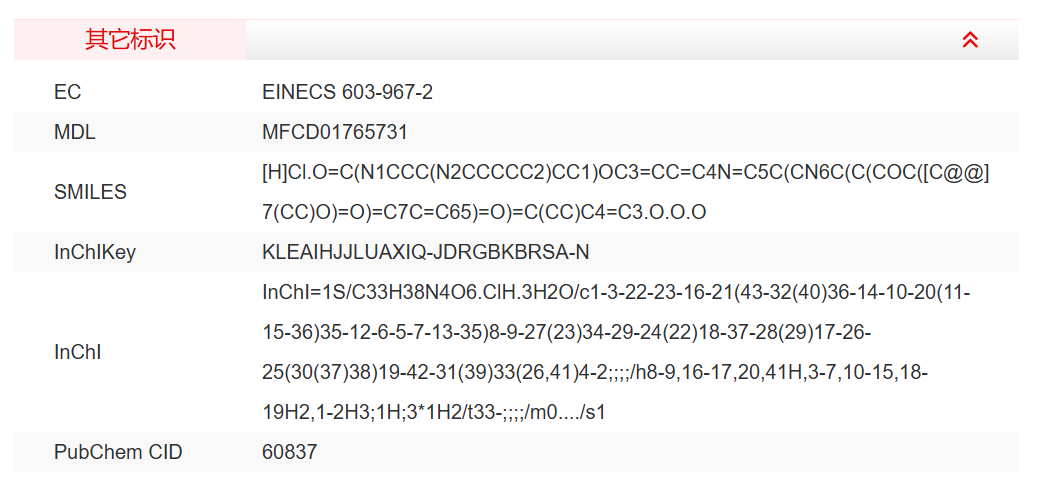Click the InChI line starting with 25(30(37)38)
Screen dimensions: 1040x479
pyautogui.click(x=594, y=372)
